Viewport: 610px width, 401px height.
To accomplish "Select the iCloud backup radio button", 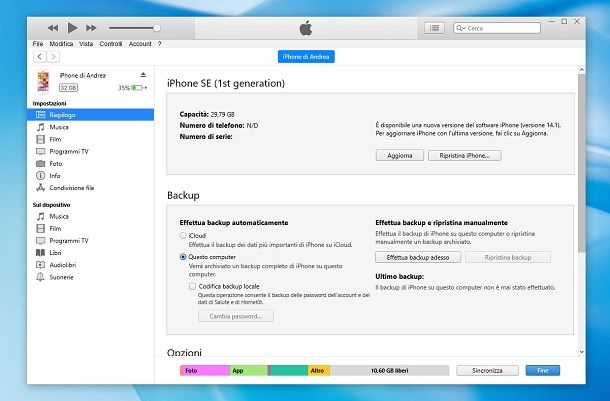I will [x=183, y=236].
